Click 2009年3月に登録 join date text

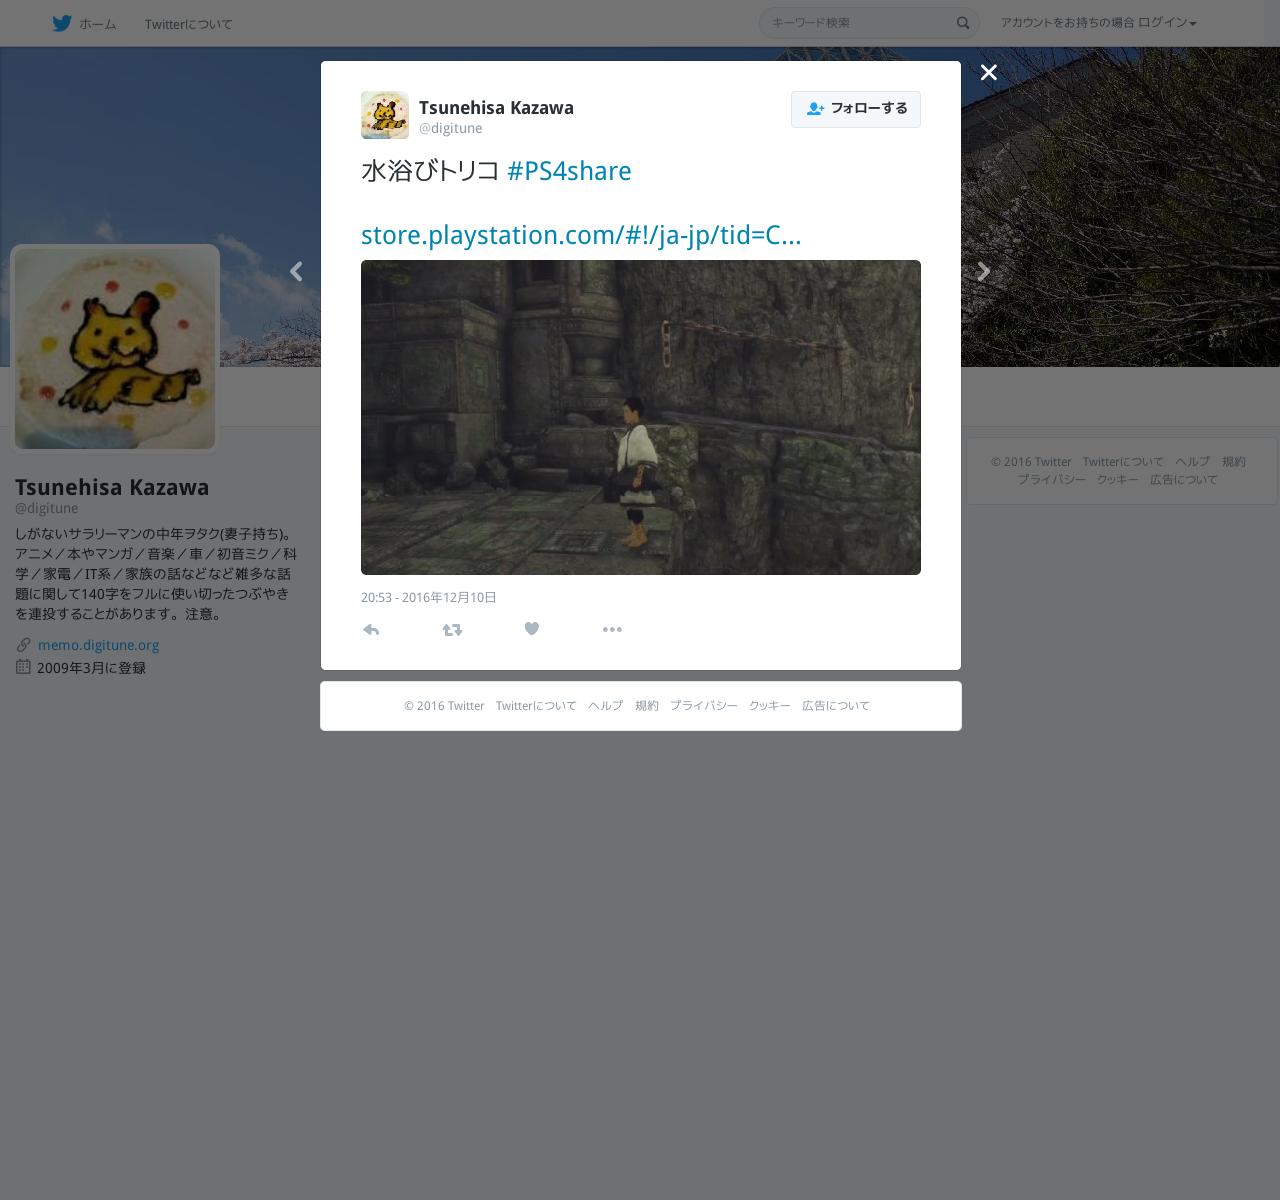click(x=91, y=668)
